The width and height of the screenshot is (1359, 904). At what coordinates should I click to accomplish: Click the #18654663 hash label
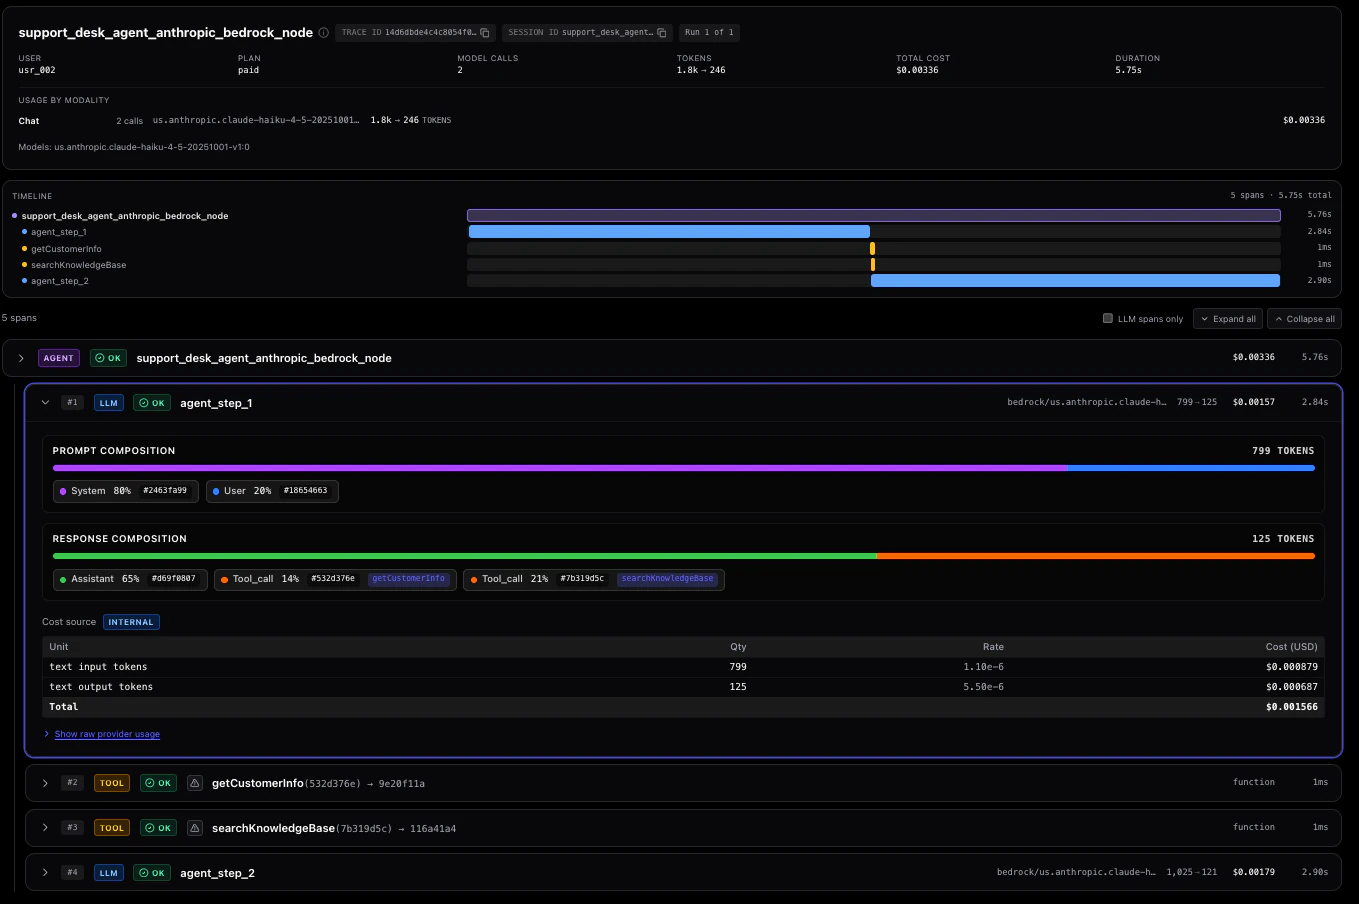305,491
